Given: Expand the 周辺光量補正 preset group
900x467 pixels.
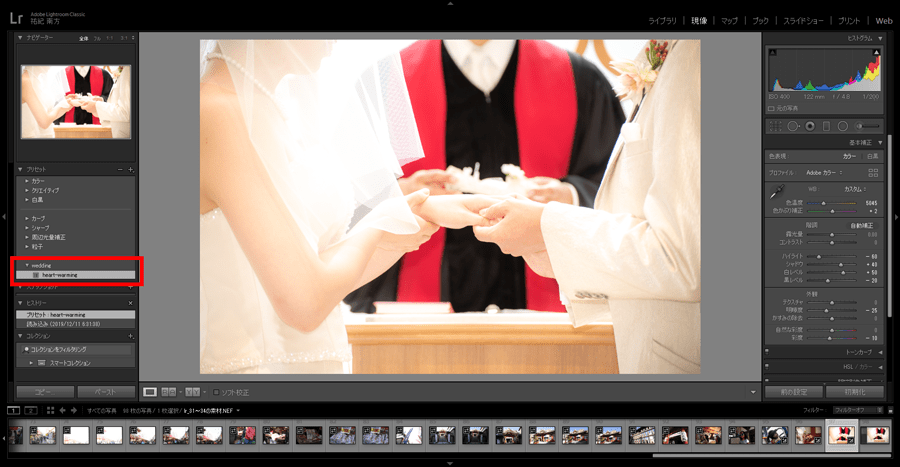Looking at the screenshot, I should coord(26,237).
